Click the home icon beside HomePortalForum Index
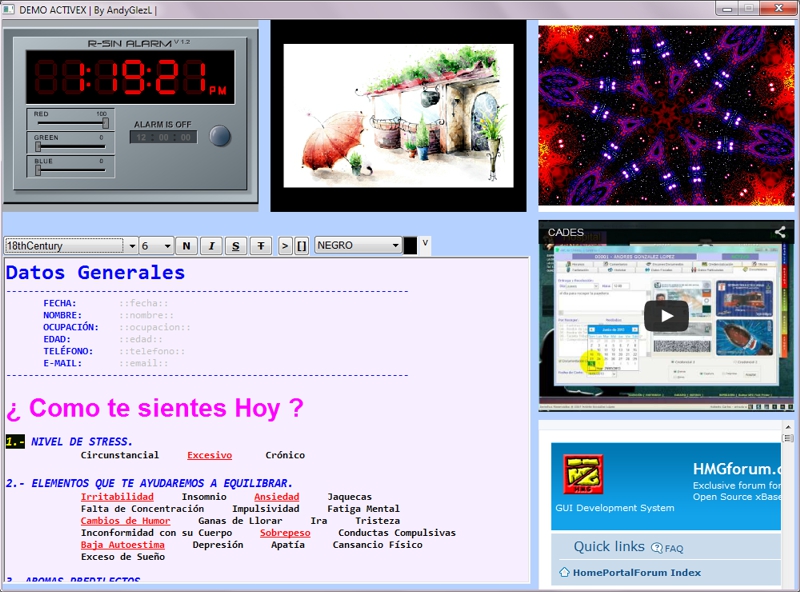The image size is (800, 592). click(x=564, y=572)
